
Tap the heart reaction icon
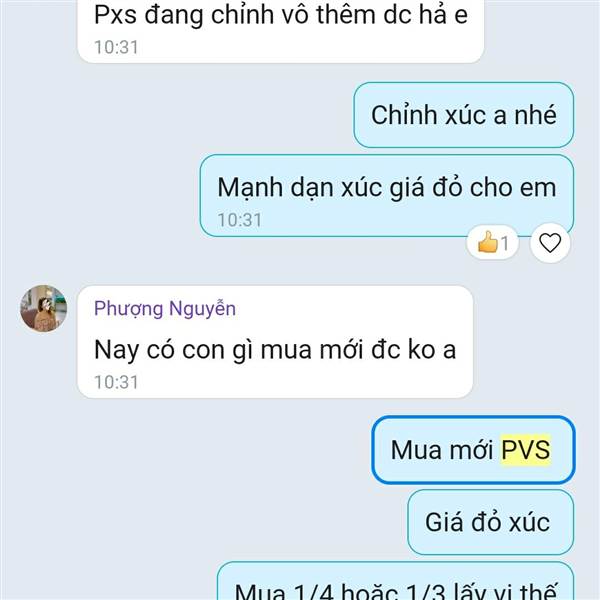pyautogui.click(x=550, y=243)
